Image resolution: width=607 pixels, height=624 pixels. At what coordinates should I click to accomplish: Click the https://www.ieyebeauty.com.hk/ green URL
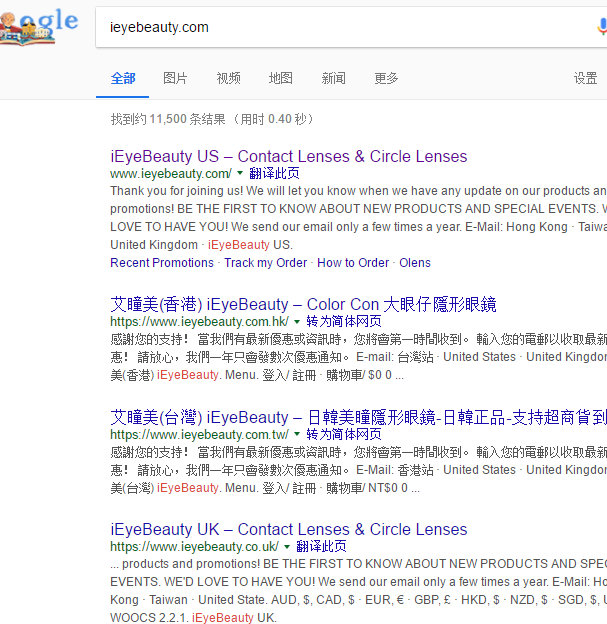point(199,322)
